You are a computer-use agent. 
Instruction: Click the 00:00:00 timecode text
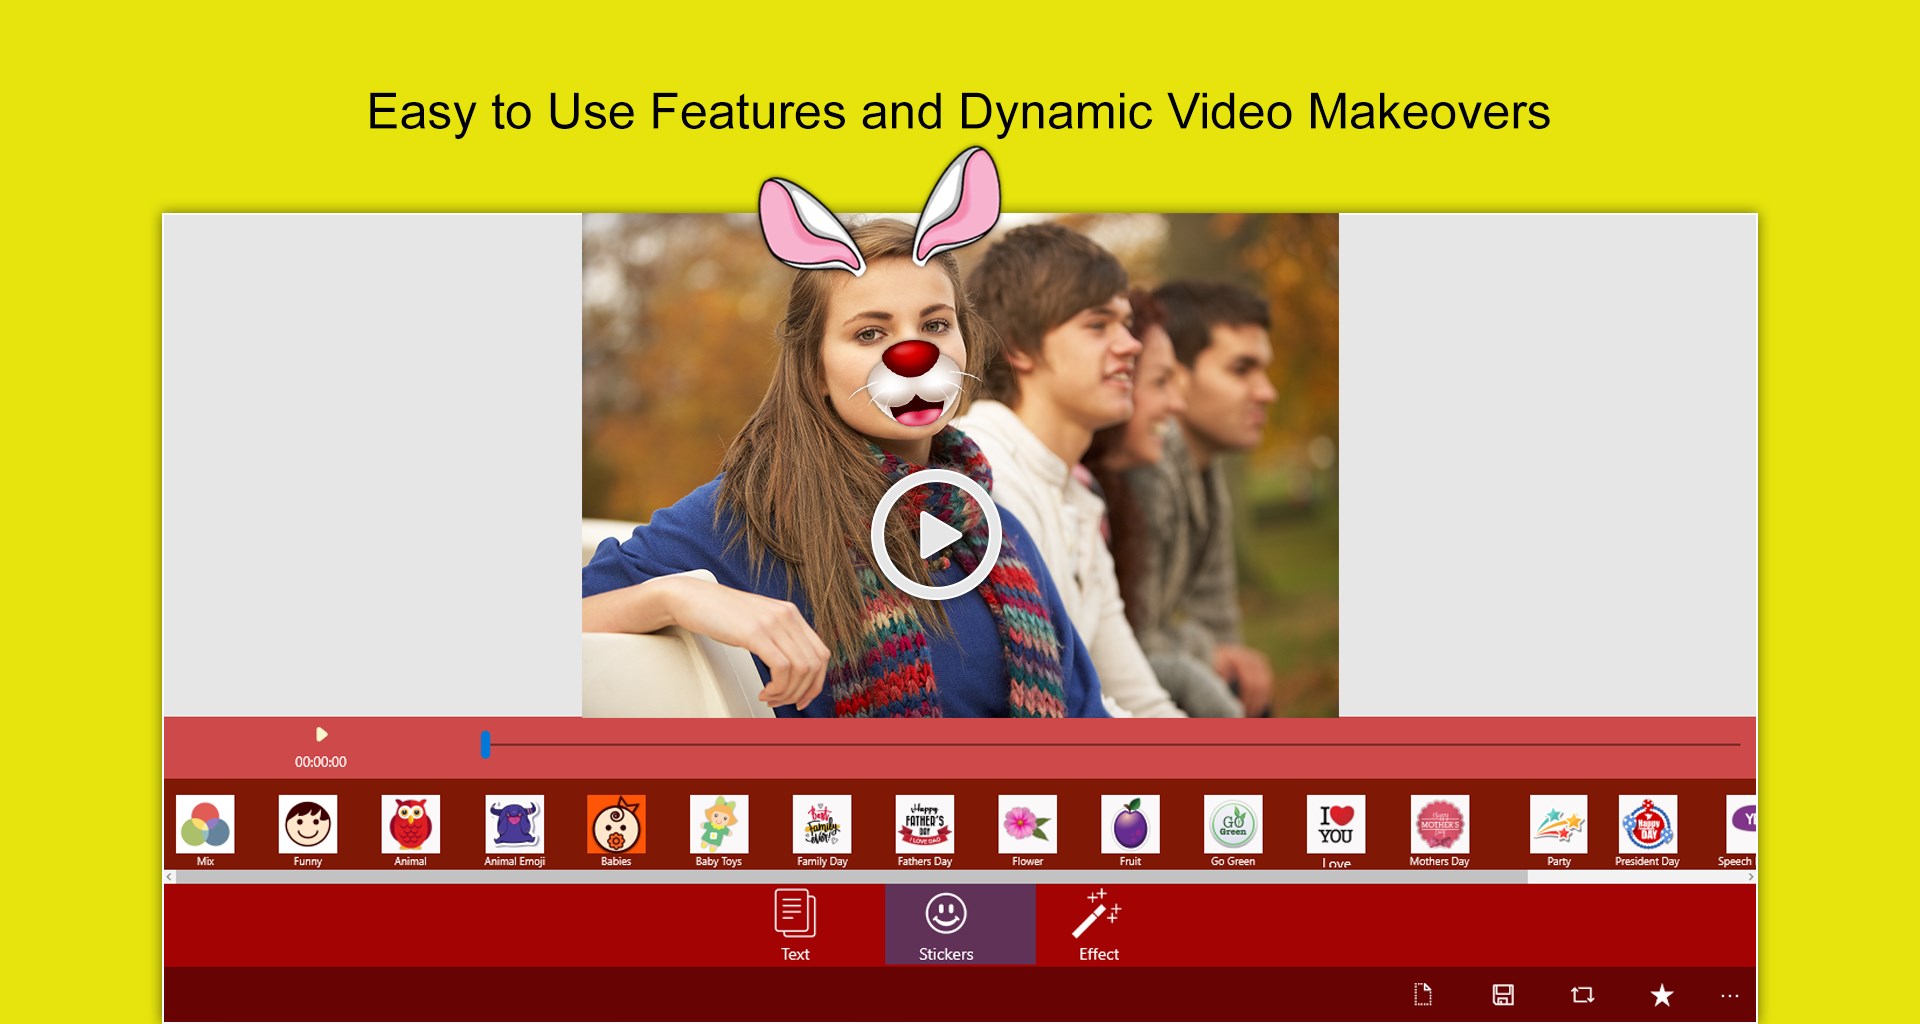tap(320, 762)
